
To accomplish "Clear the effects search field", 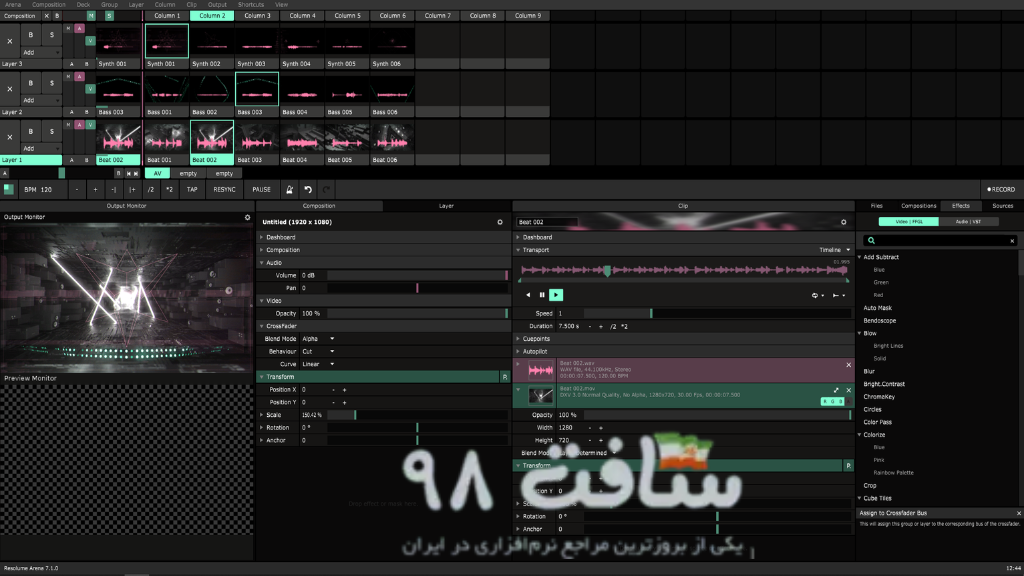I will coord(1012,241).
